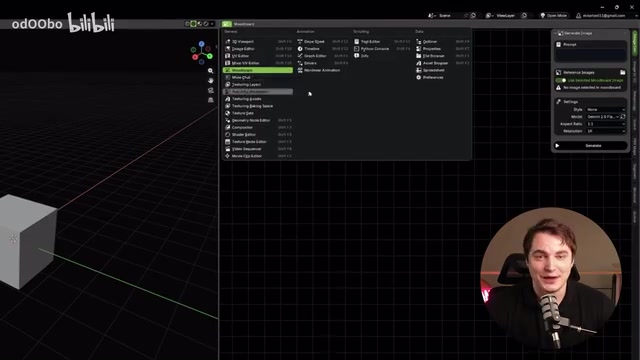
Task: Open reference images folder icon
Action: pos(622,73)
